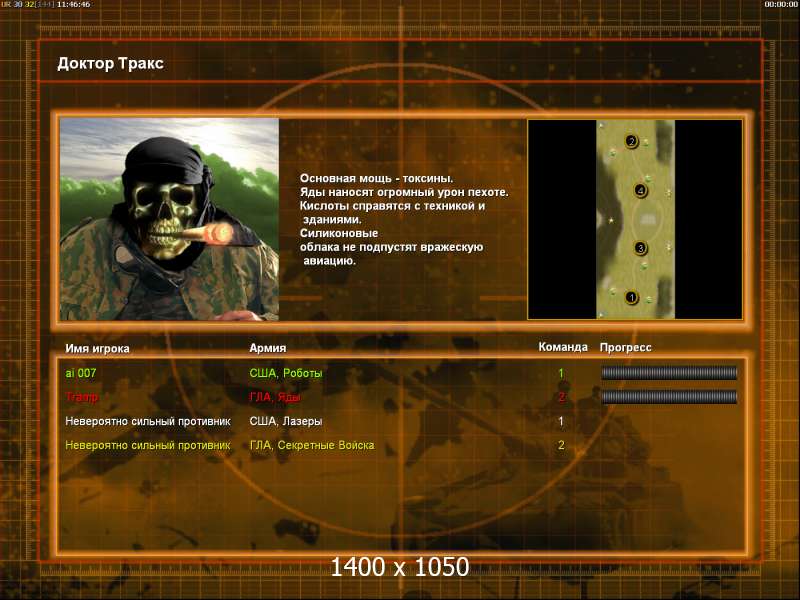The width and height of the screenshot is (800, 600).
Task: Click the line 'Основная мощь - токсины.'
Action: point(377,179)
